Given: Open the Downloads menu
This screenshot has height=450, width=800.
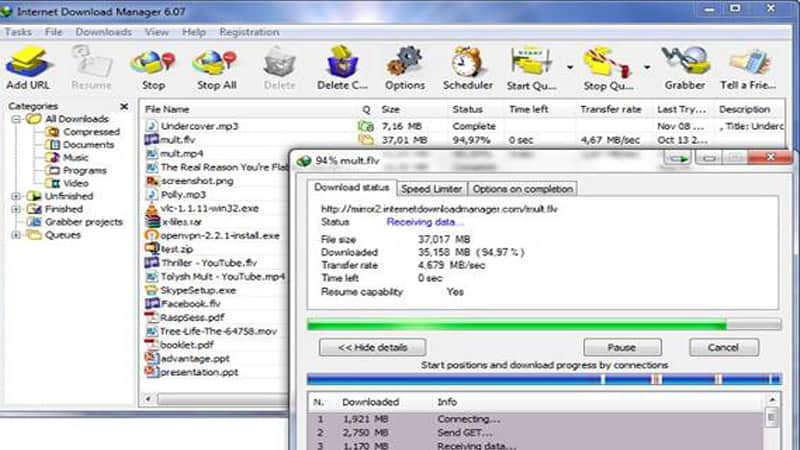Looking at the screenshot, I should point(104,32).
